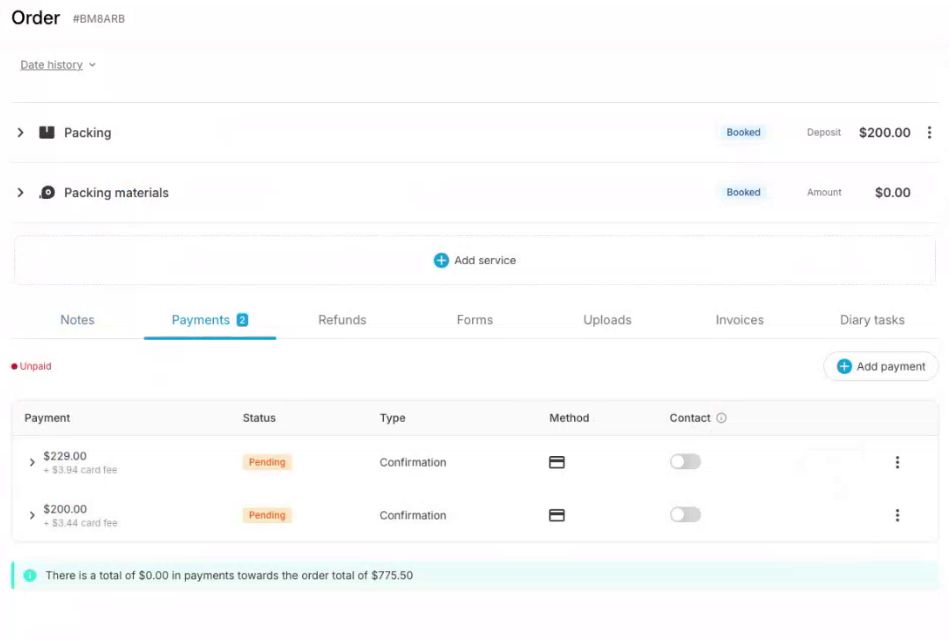This screenshot has width=949, height=640.
Task: Open the Uploads tab
Action: coord(607,320)
